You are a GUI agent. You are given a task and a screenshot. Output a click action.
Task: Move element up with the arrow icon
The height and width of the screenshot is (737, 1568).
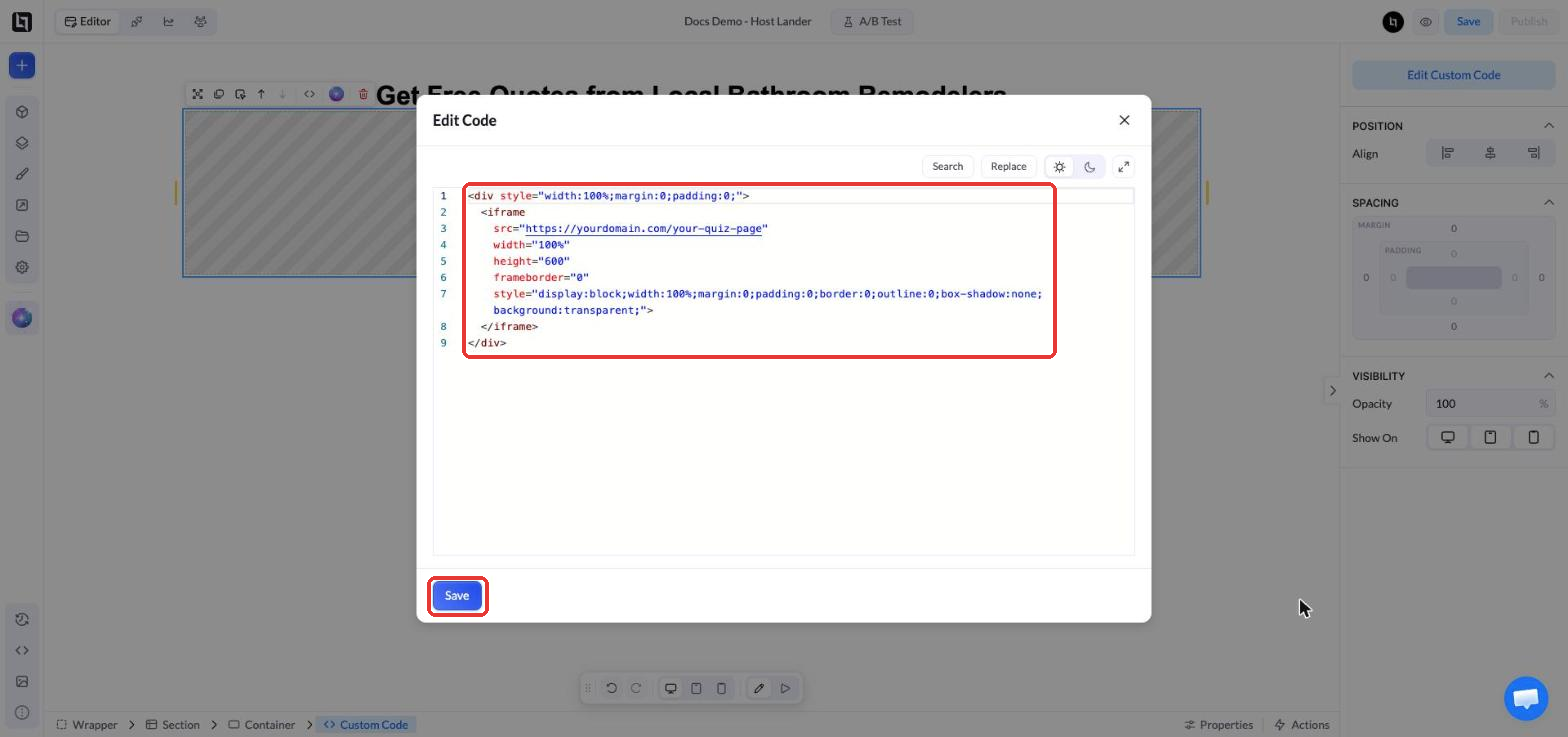[x=261, y=94]
